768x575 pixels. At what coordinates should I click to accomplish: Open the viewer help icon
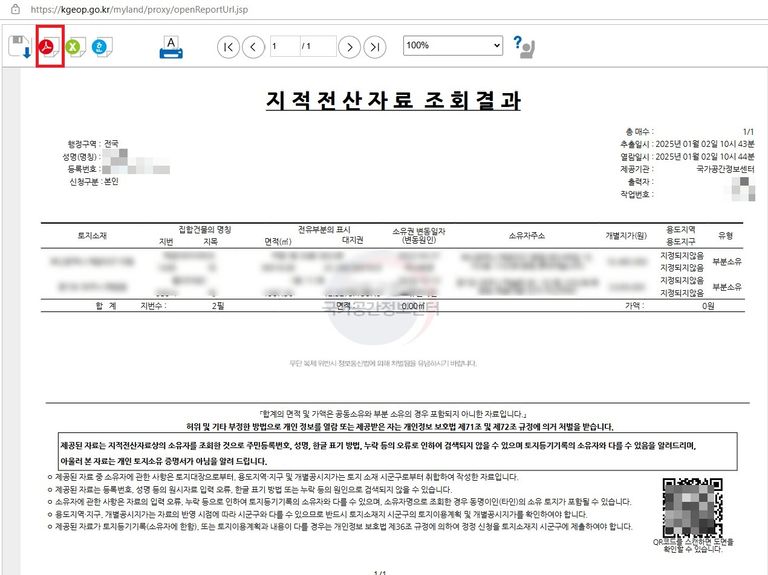tap(523, 46)
